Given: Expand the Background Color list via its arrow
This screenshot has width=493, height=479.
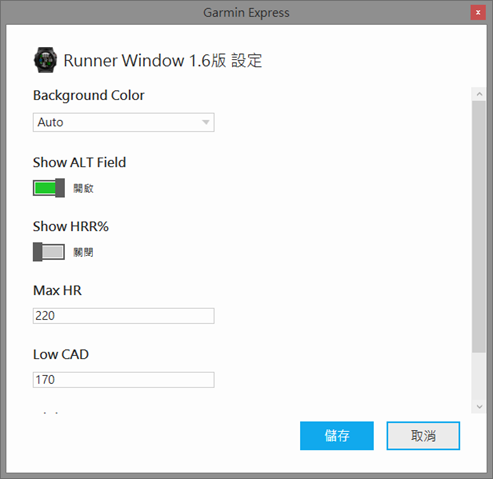Looking at the screenshot, I should [x=206, y=122].
